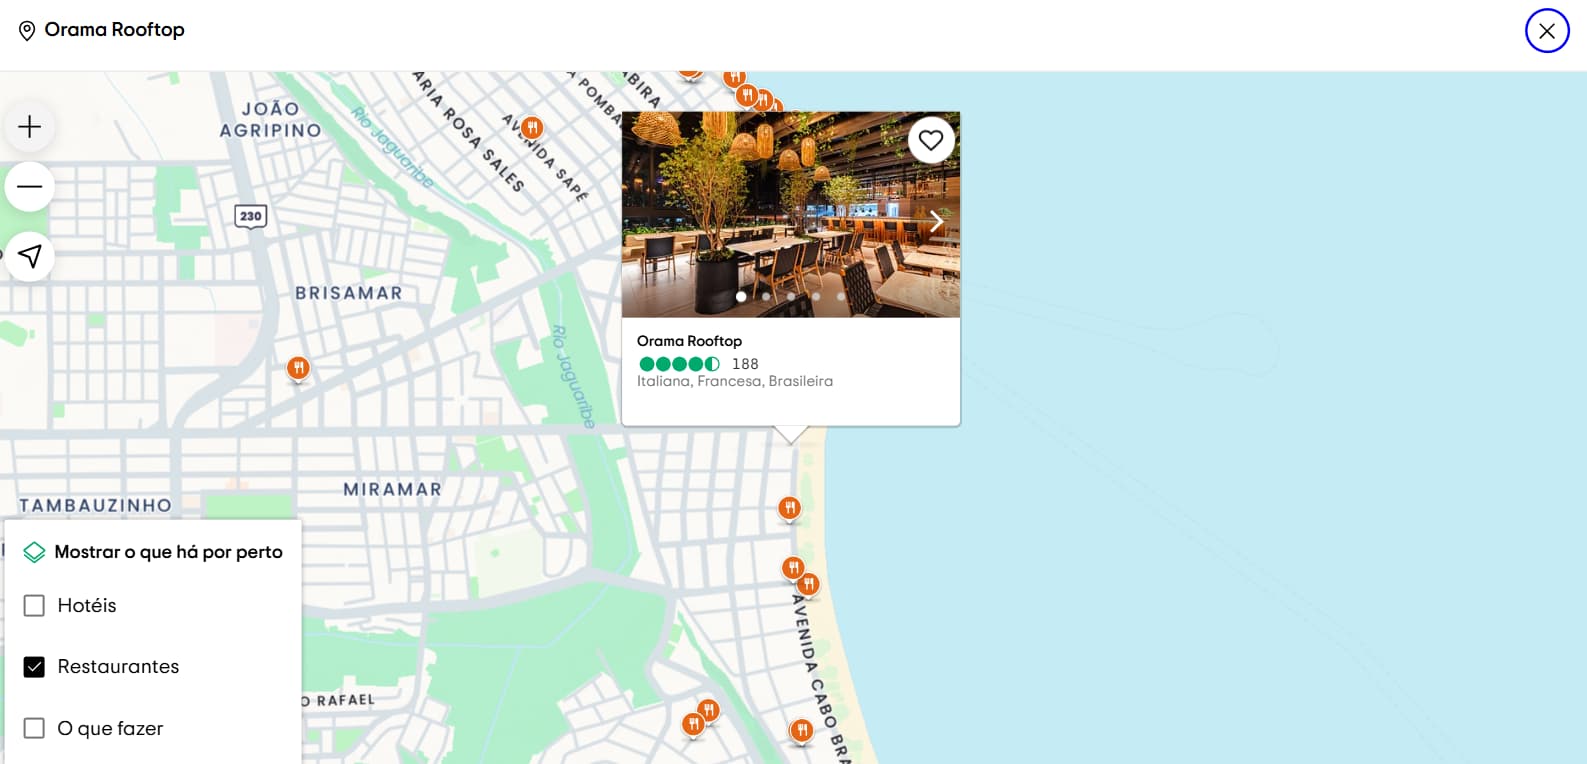Zoom out with the minus button
Image resolution: width=1587 pixels, height=764 pixels.
coord(30,187)
